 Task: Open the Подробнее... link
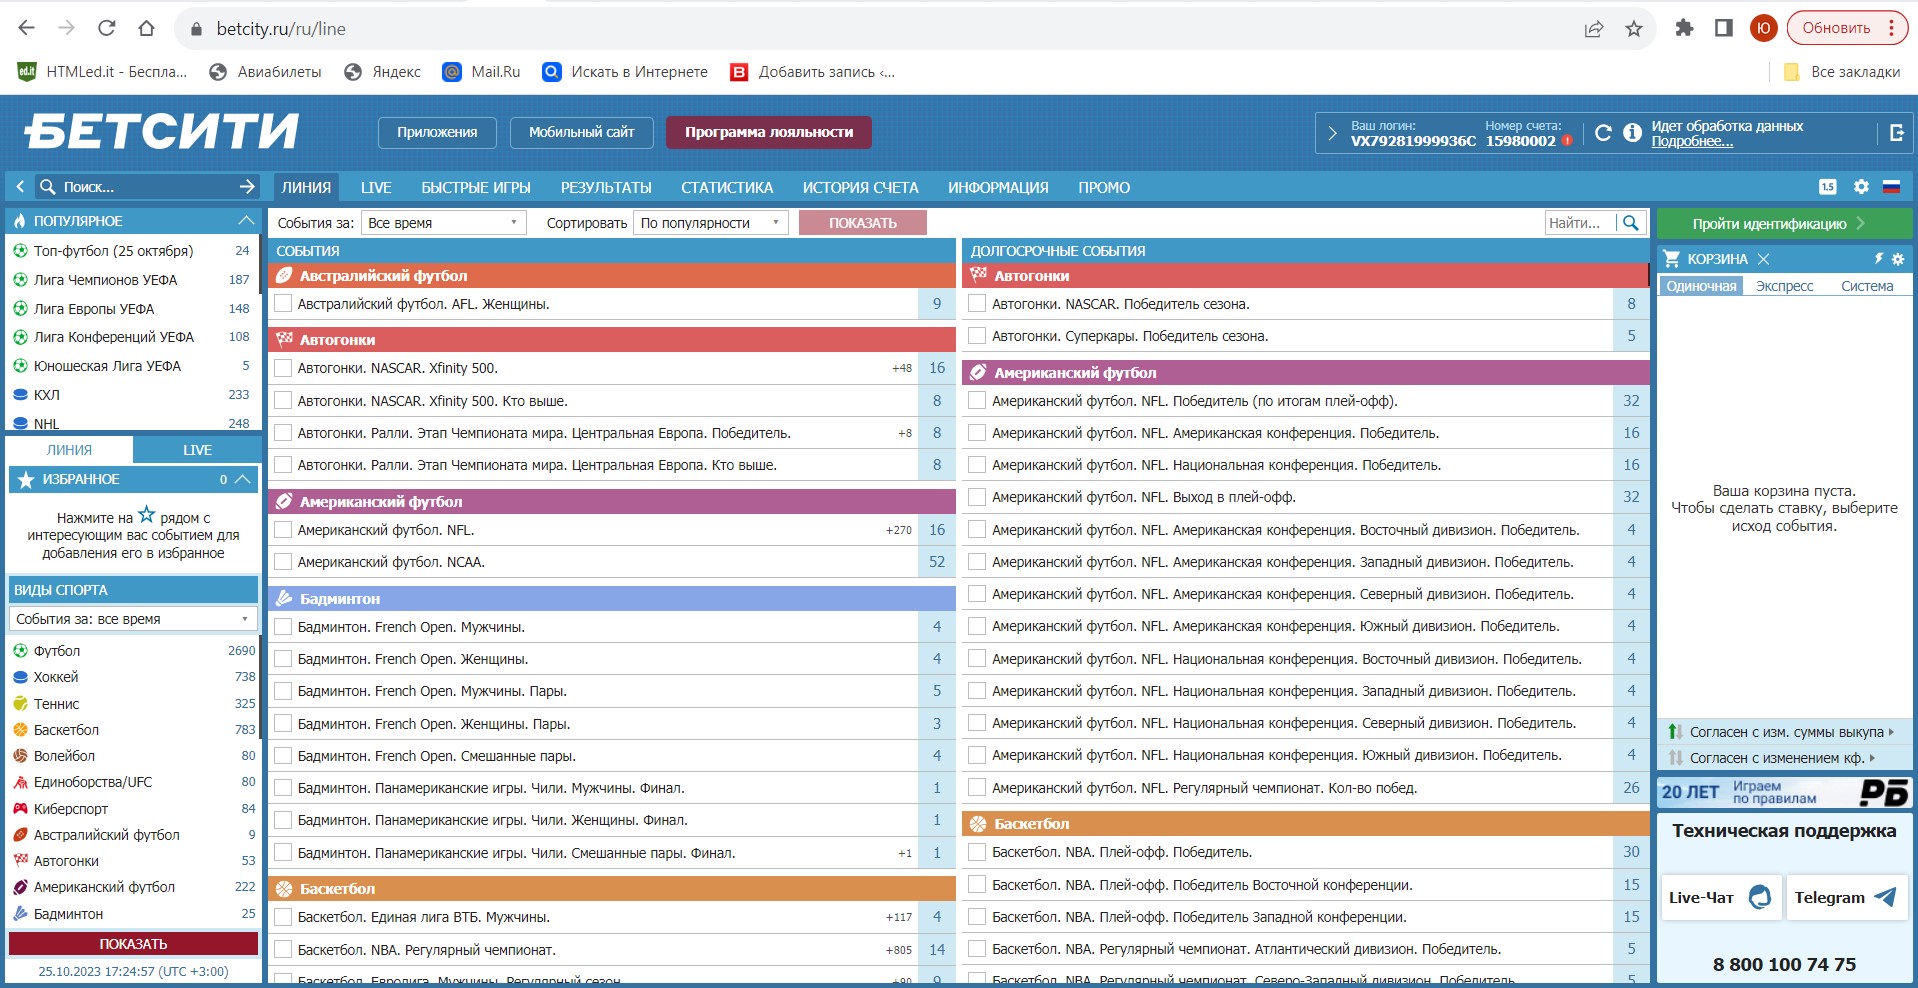(1691, 142)
